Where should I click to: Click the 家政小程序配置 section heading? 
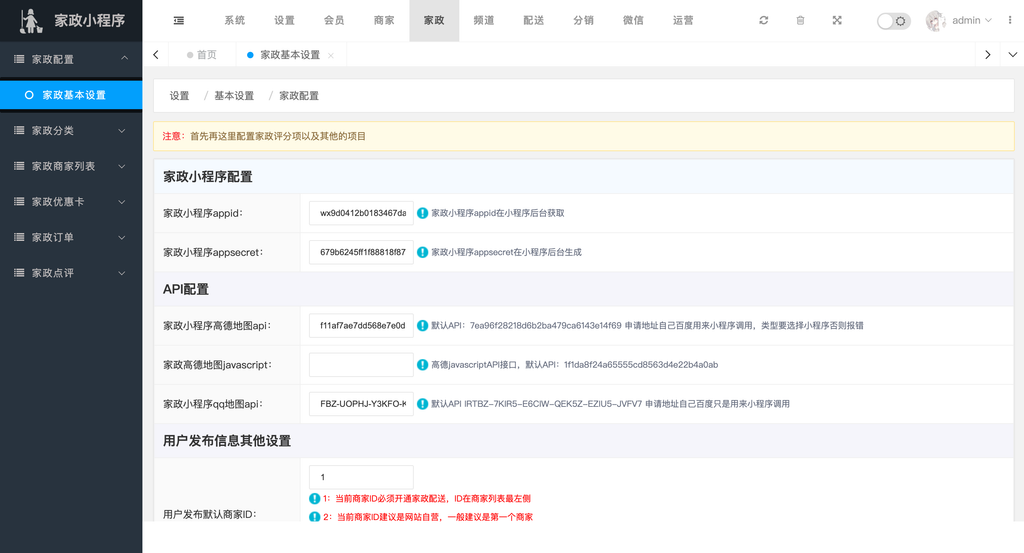[x=208, y=177]
